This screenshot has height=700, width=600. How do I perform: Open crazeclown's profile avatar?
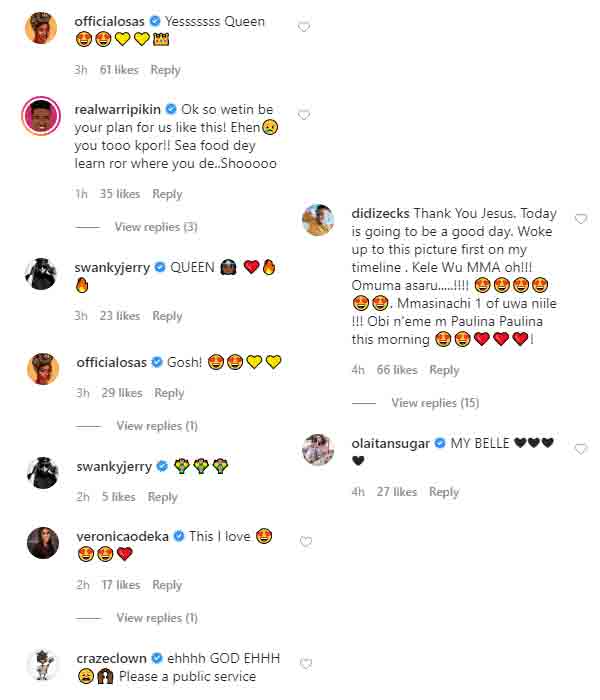tap(43, 664)
